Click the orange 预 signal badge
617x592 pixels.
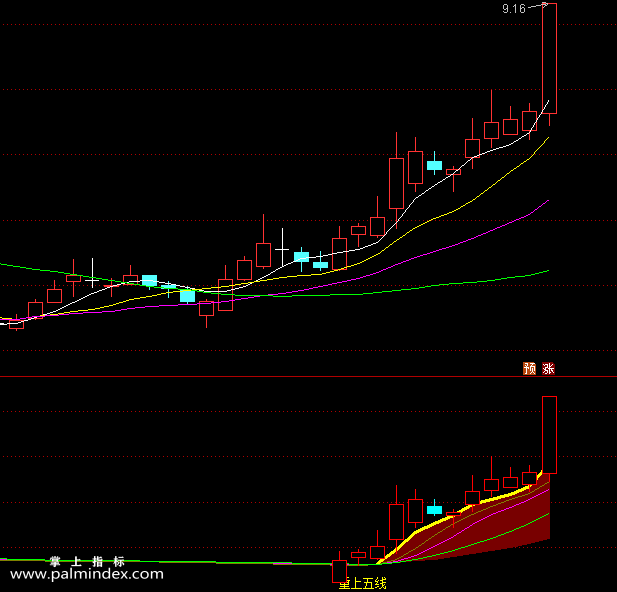click(x=529, y=368)
